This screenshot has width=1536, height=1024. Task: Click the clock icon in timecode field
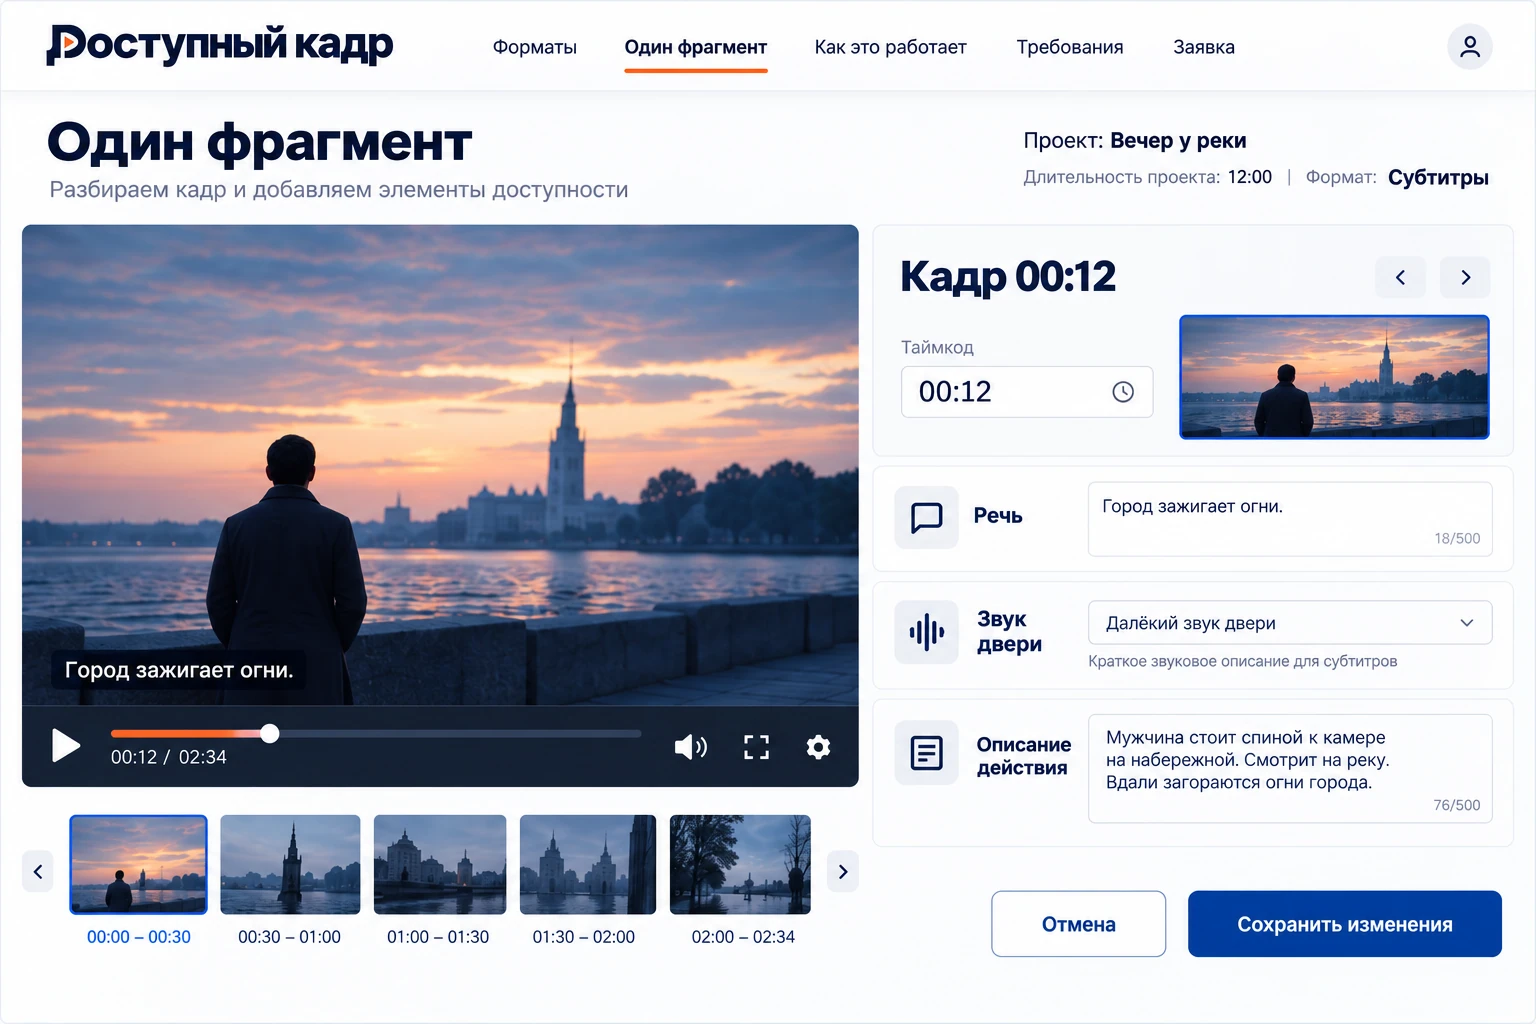(1123, 392)
